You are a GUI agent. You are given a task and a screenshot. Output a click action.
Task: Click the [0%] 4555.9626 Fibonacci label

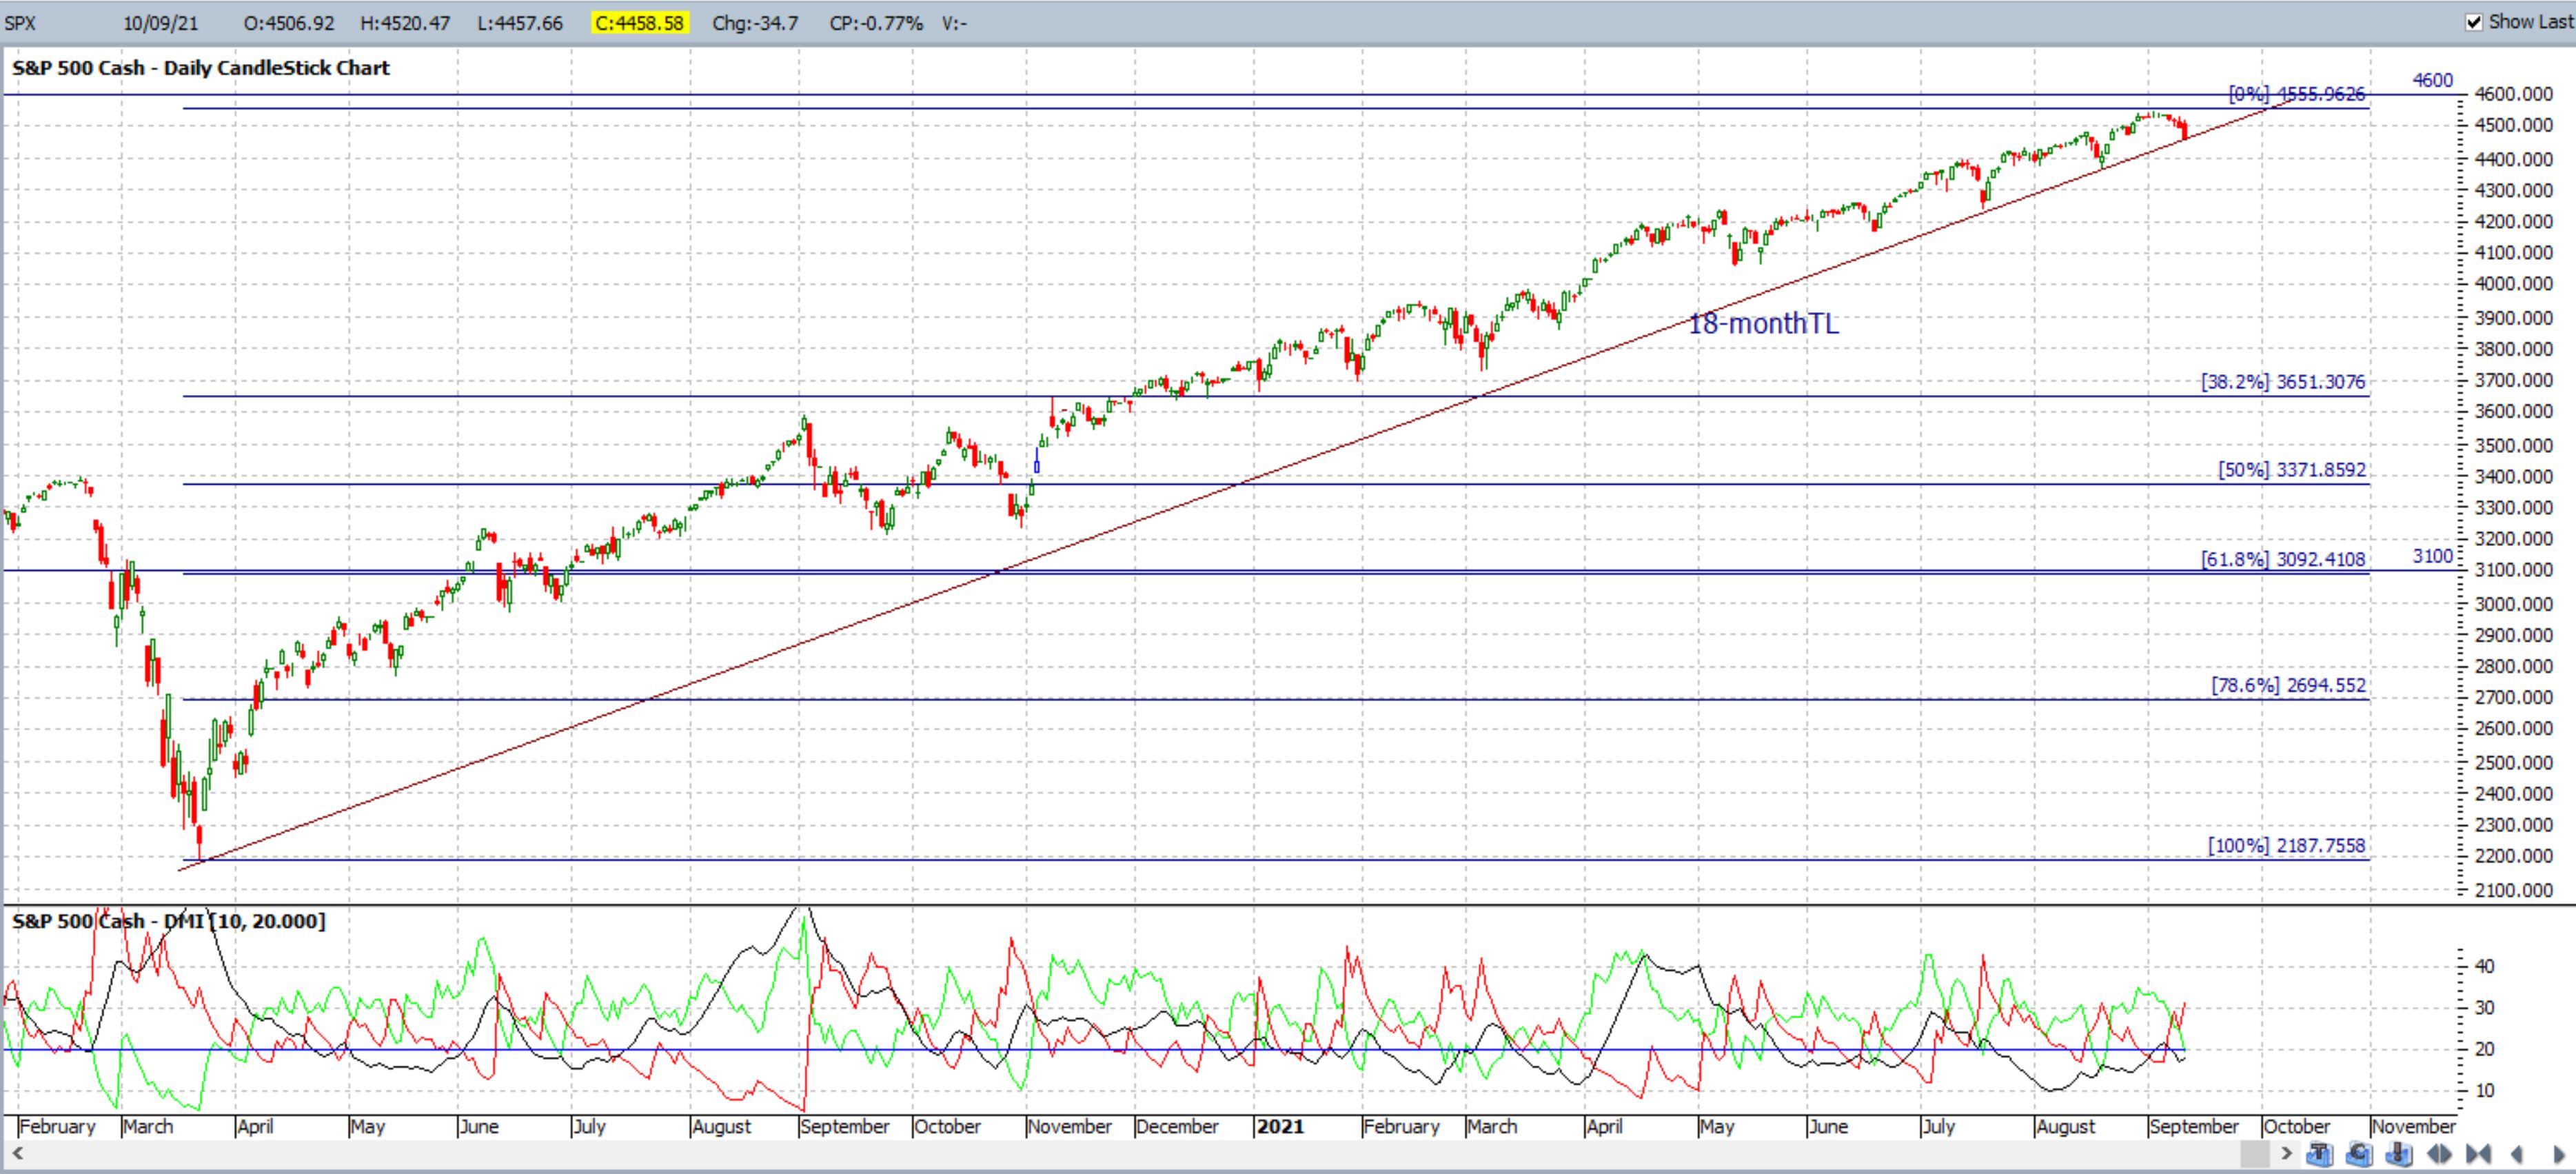[2297, 94]
